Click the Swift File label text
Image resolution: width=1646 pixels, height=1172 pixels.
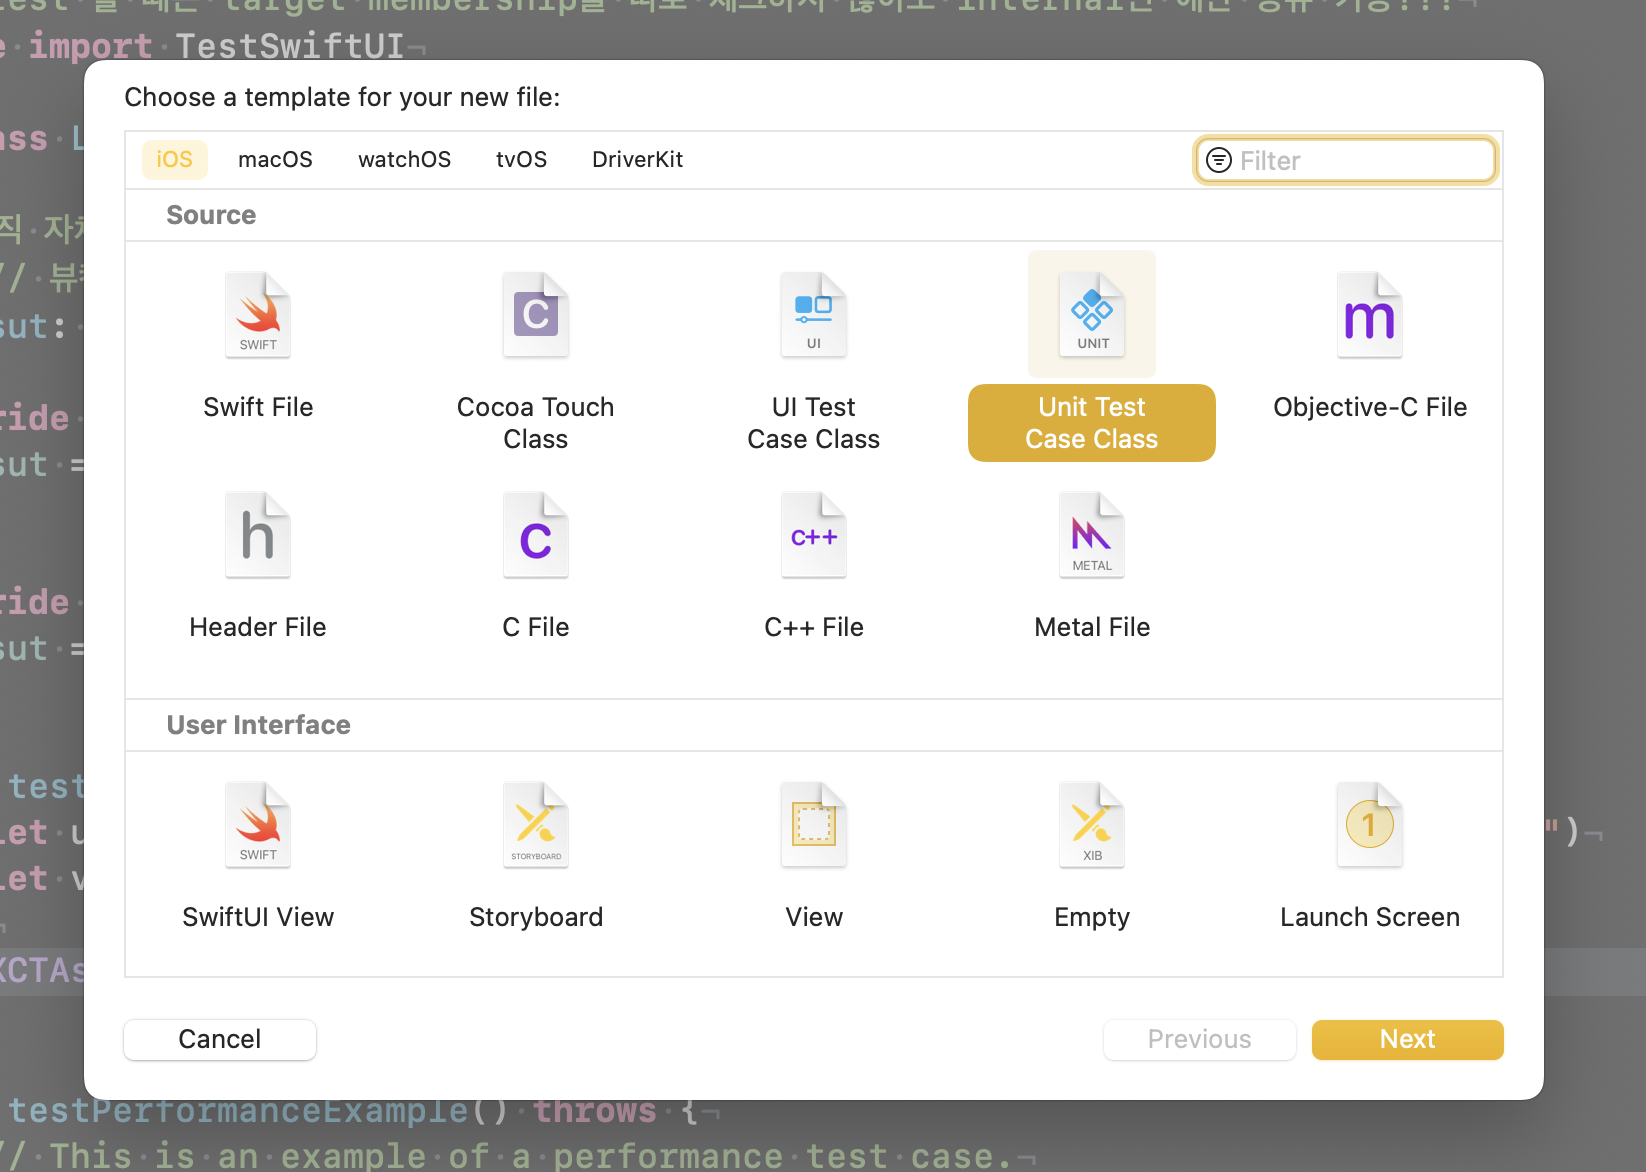(258, 407)
